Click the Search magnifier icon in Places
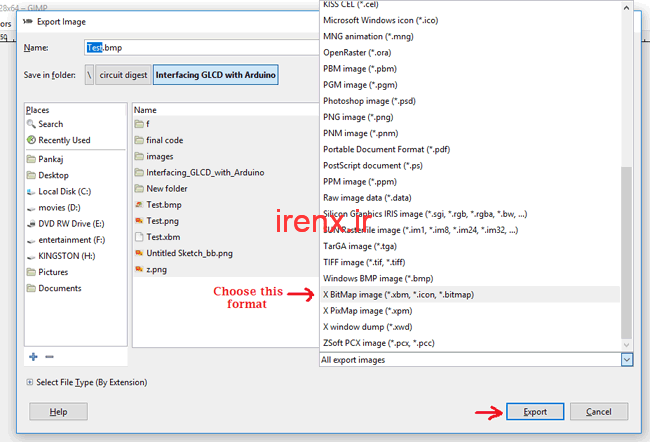This screenshot has height=442, width=650. pyautogui.click(x=31, y=124)
